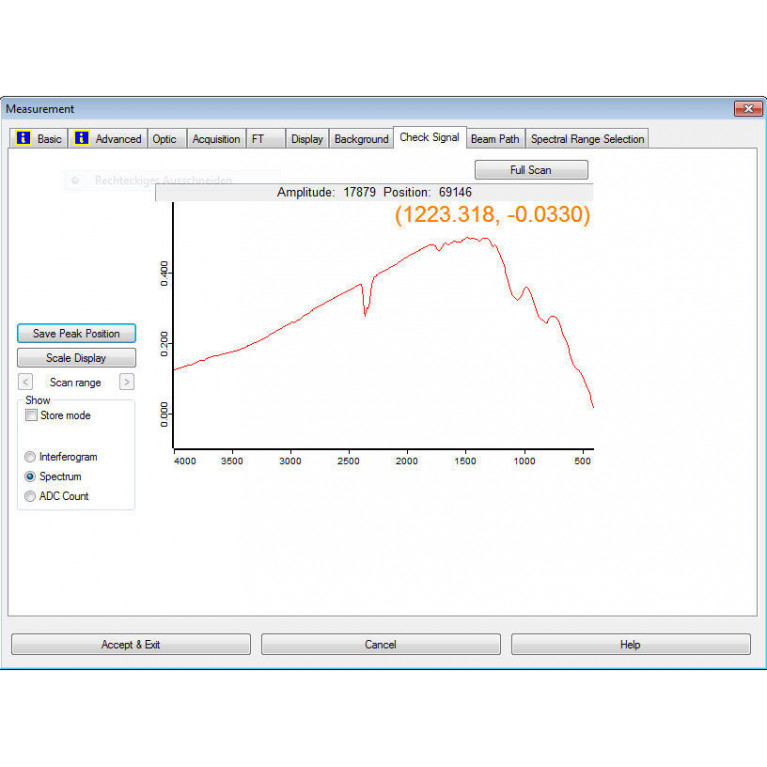This screenshot has width=767, height=767.
Task: Select the Spectrum radio option
Action: click(x=30, y=477)
